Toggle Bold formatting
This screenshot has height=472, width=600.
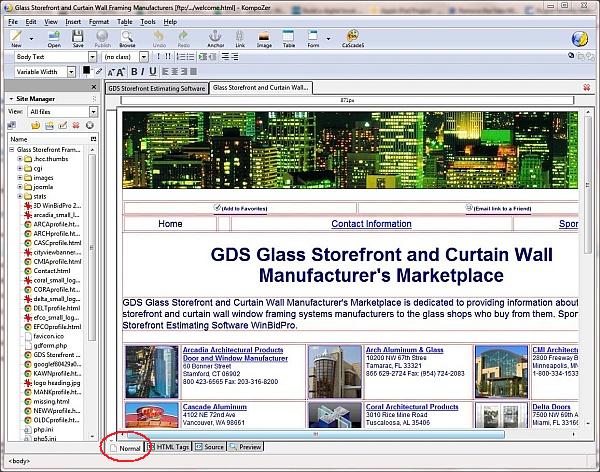[134, 72]
